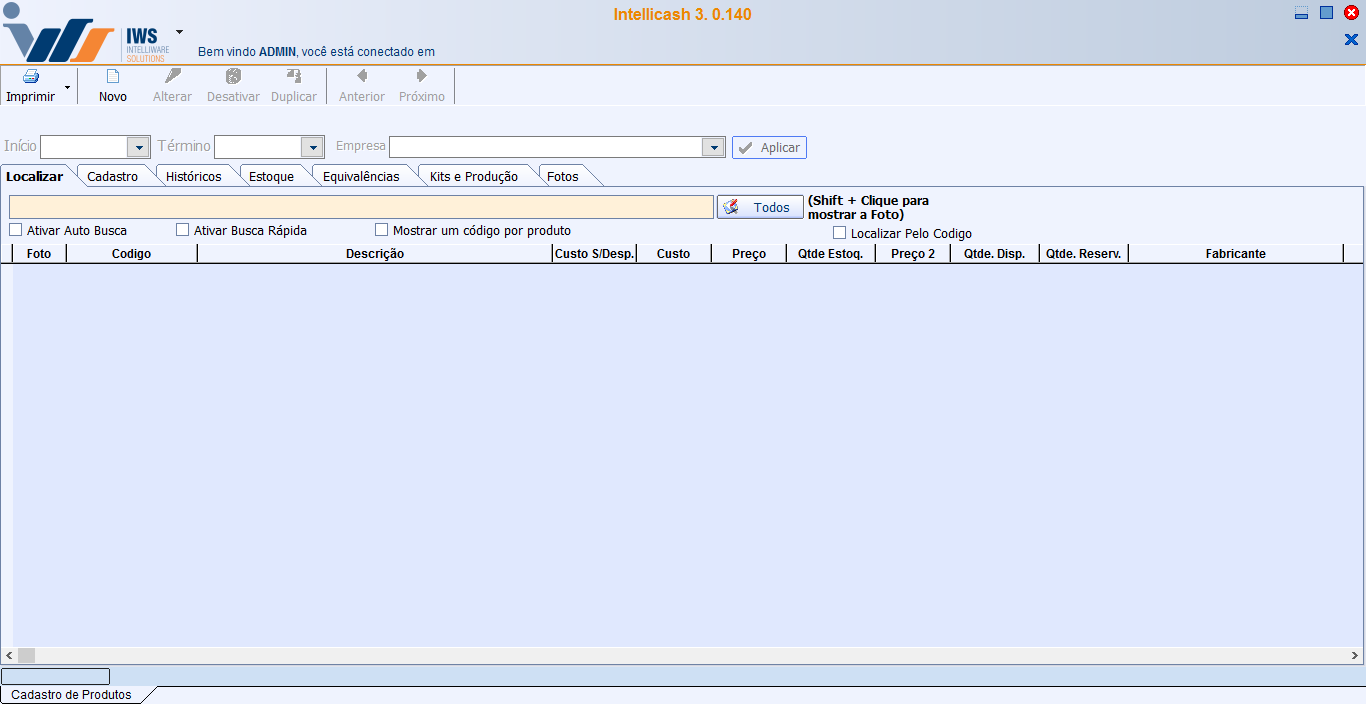Screen dimensions: 1366x704
Task: Check Mostrar um código por produto
Action: pos(382,230)
